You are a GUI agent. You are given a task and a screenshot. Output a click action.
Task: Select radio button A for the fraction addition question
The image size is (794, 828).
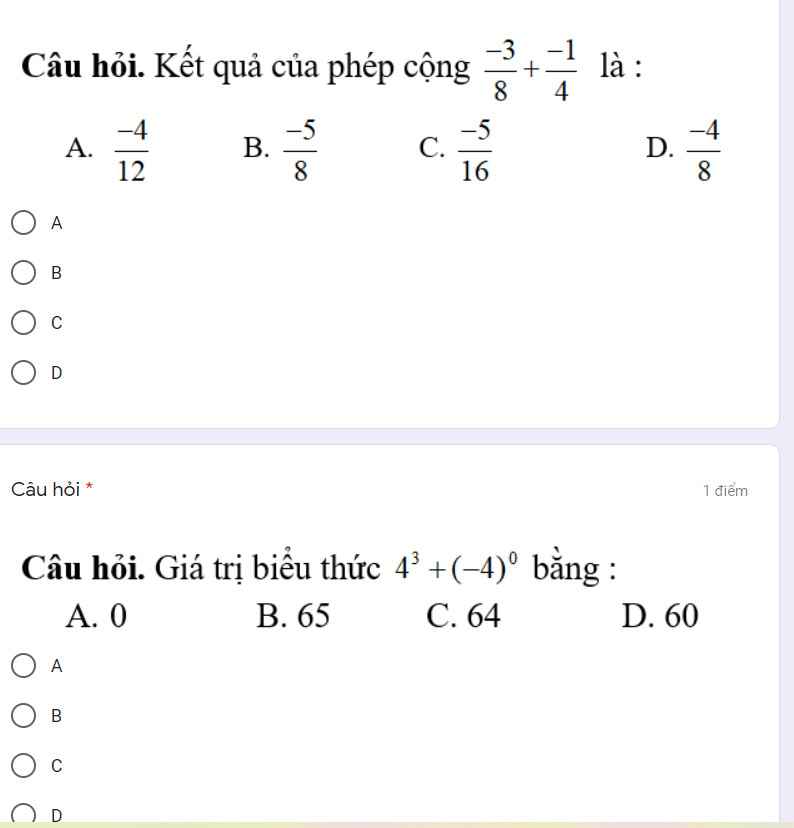[x=26, y=224]
